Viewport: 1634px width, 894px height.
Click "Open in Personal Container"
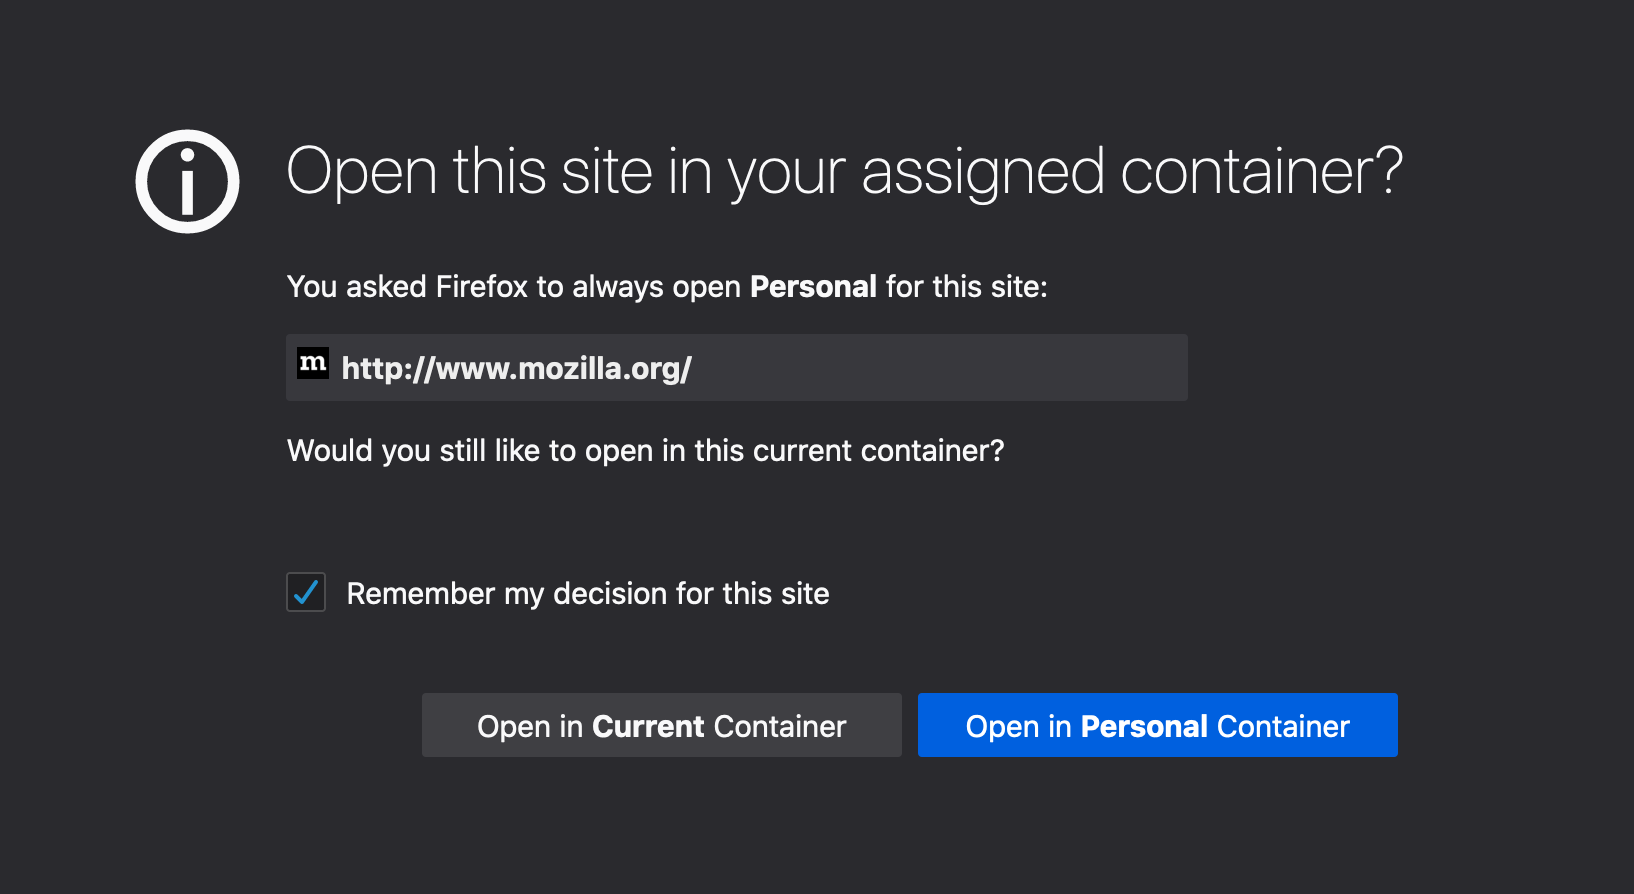tap(1157, 725)
